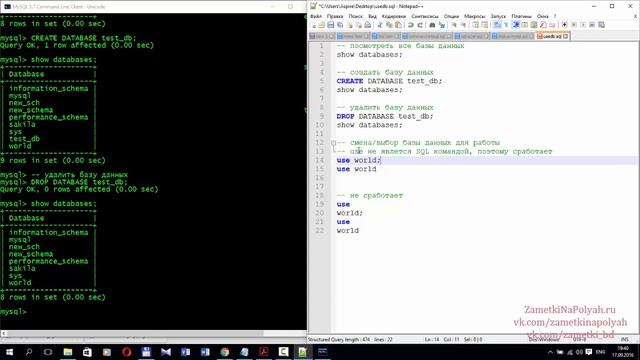
Task: Open the Синтаксисы menu
Action: click(425, 16)
